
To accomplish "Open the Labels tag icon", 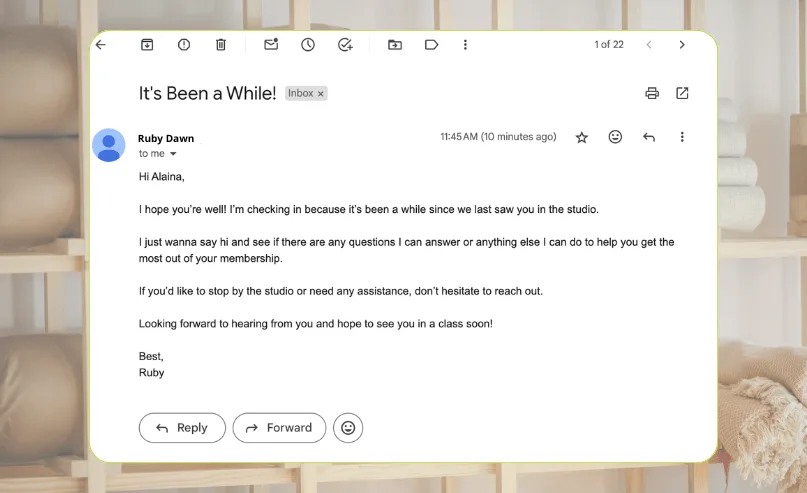I will pyautogui.click(x=431, y=45).
